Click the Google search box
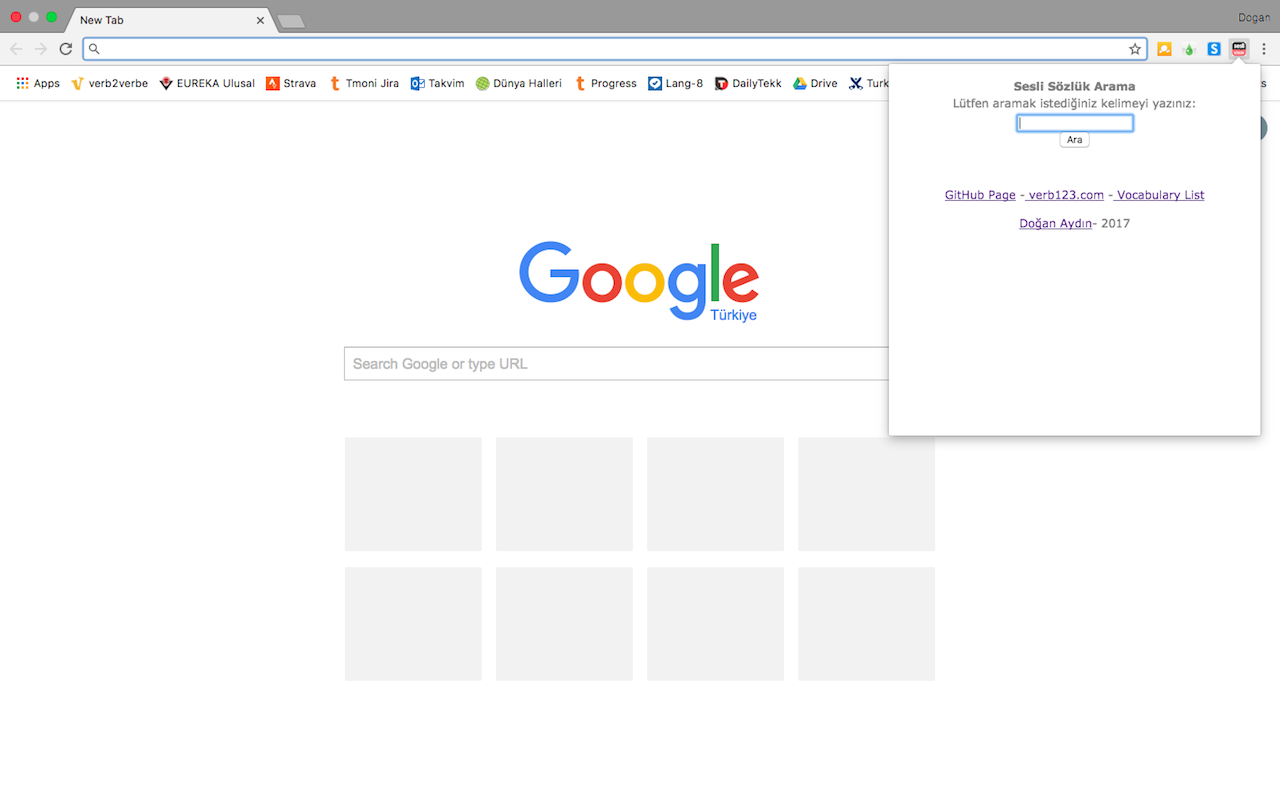 tap(616, 364)
